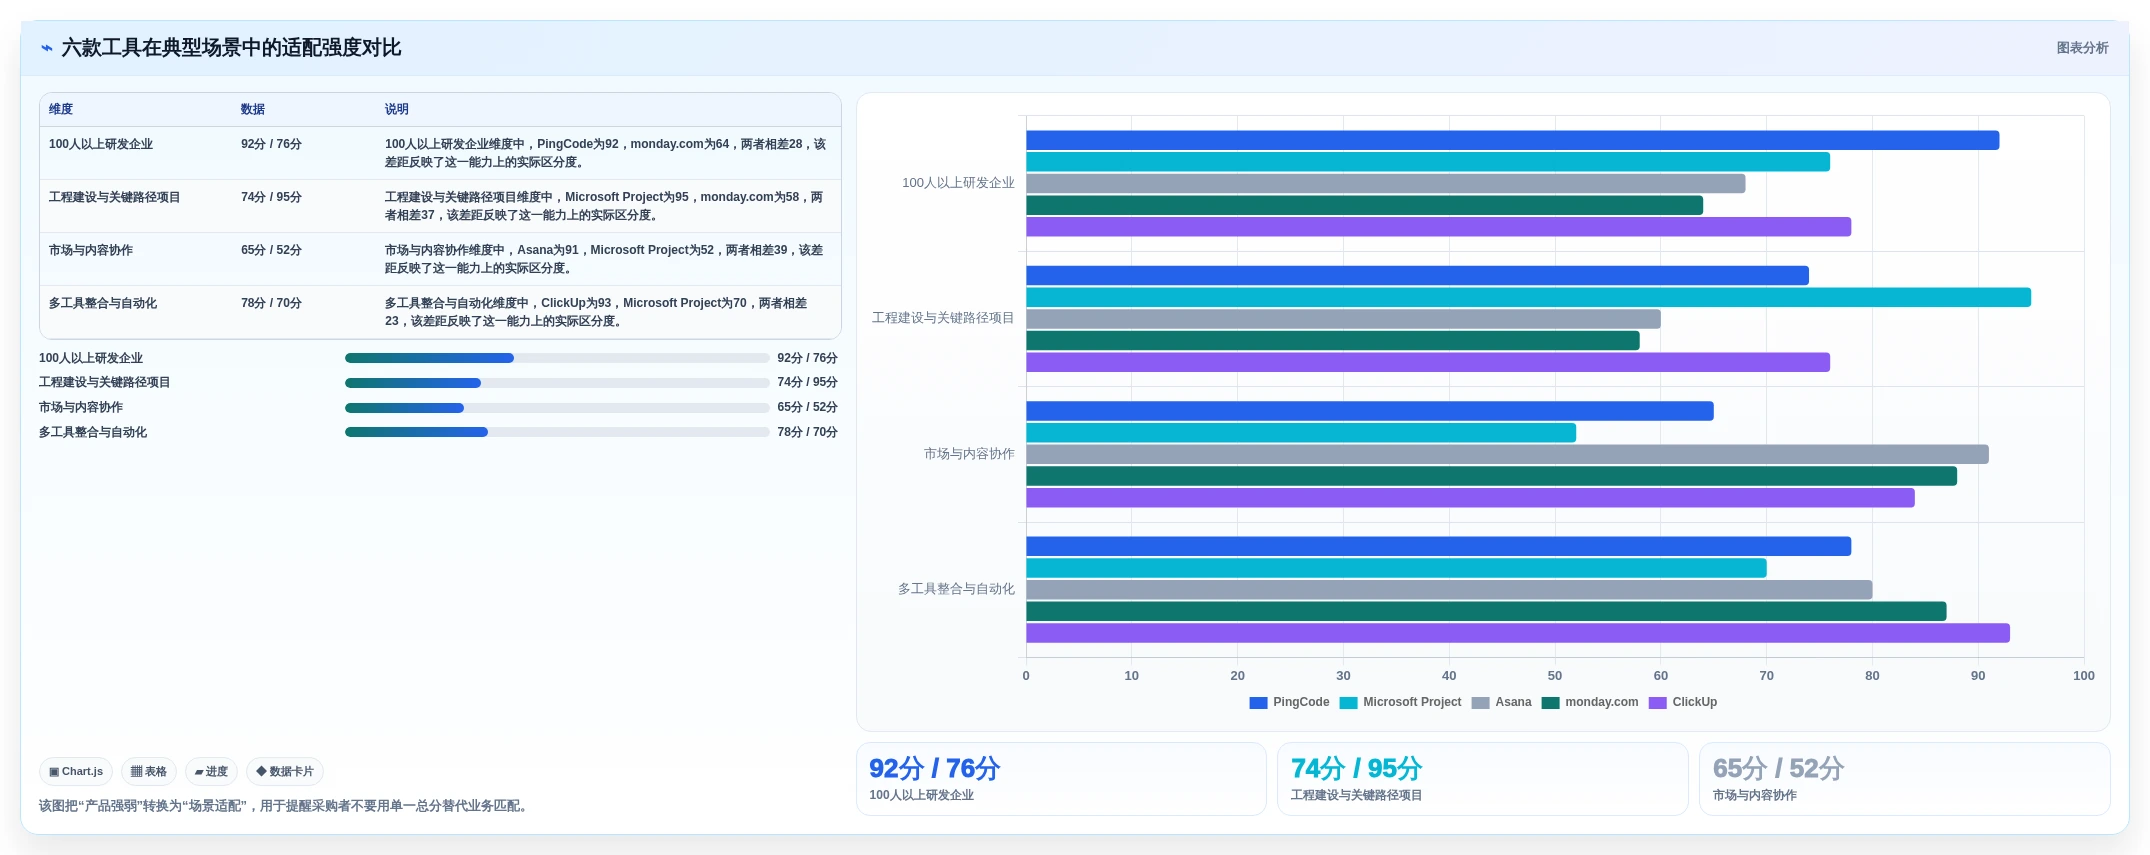2150x855 pixels.
Task: Click the monday.com bar in 工程建设与关键路径项目 group
Action: 1333,341
